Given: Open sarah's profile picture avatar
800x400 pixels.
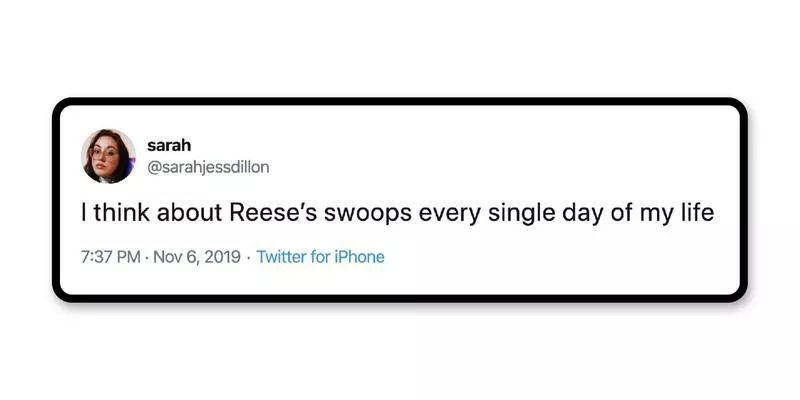Looking at the screenshot, I should 108,156.
